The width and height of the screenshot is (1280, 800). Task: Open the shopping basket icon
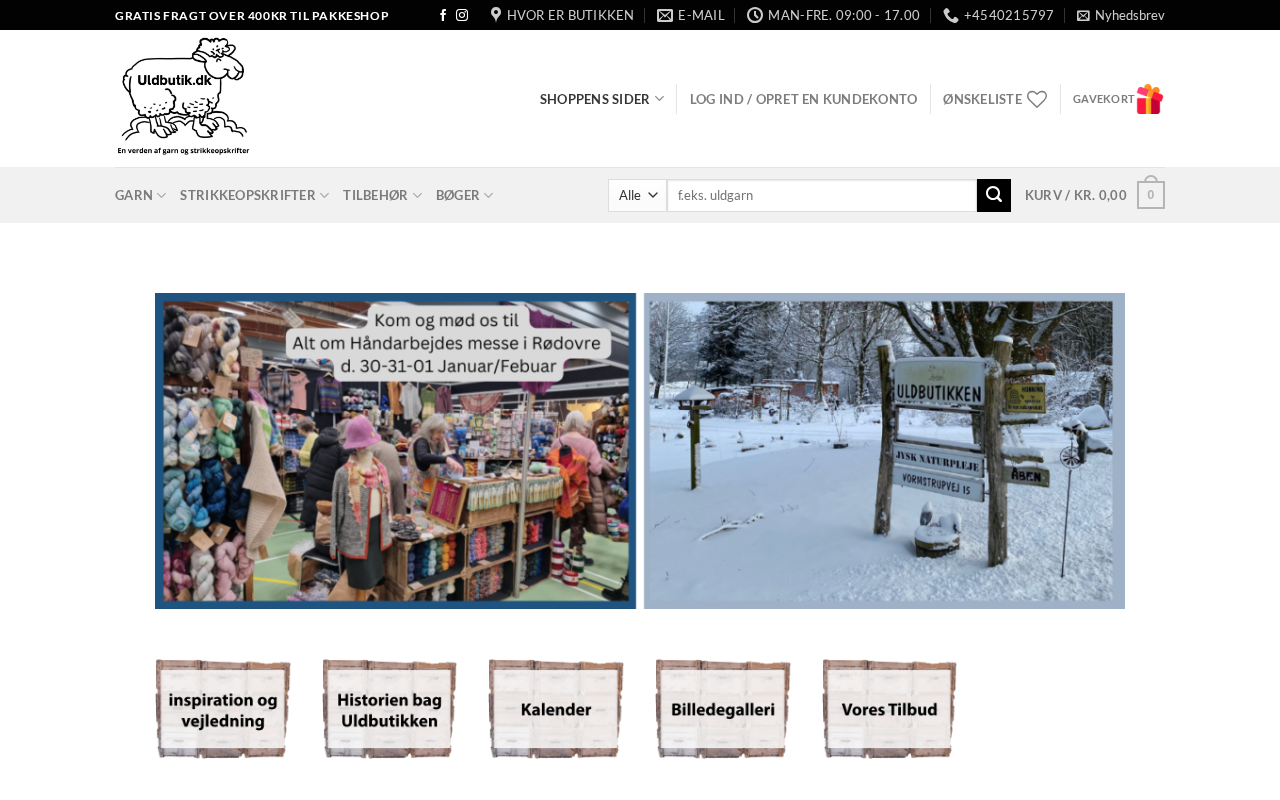(1151, 194)
